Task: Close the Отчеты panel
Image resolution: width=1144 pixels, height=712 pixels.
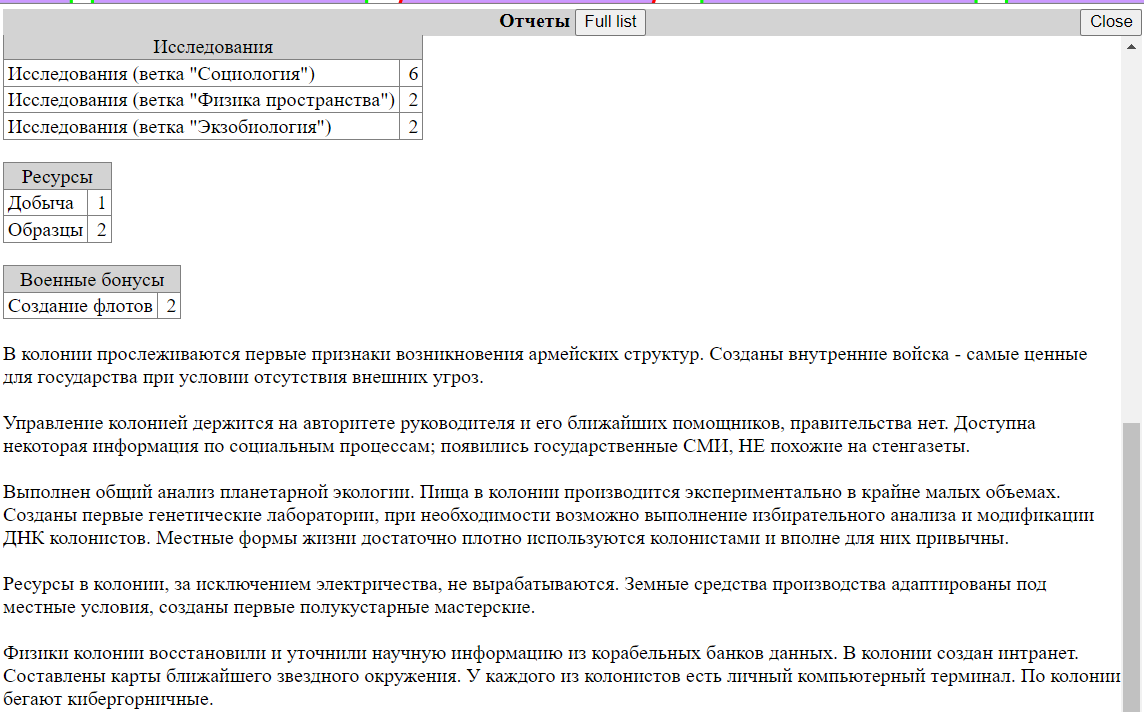Action: pos(1110,22)
